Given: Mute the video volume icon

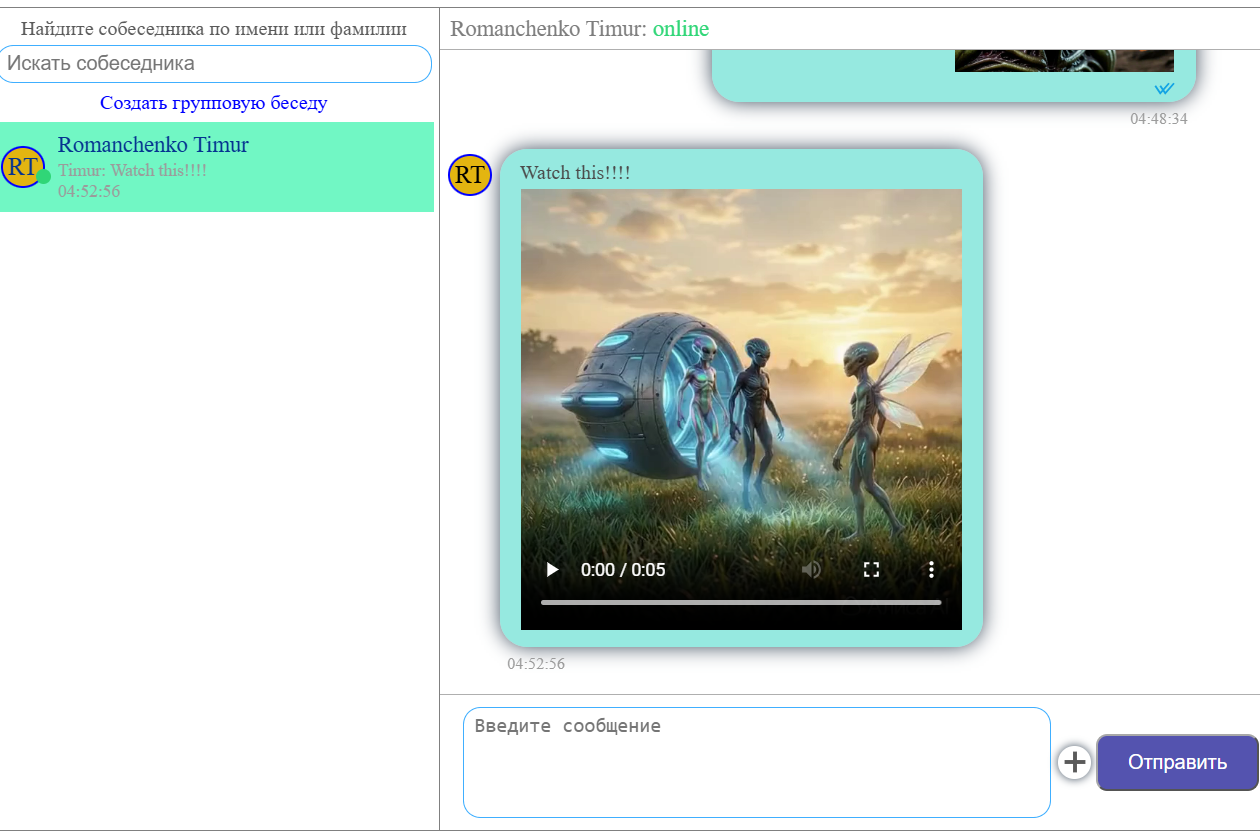Looking at the screenshot, I should click(811, 570).
